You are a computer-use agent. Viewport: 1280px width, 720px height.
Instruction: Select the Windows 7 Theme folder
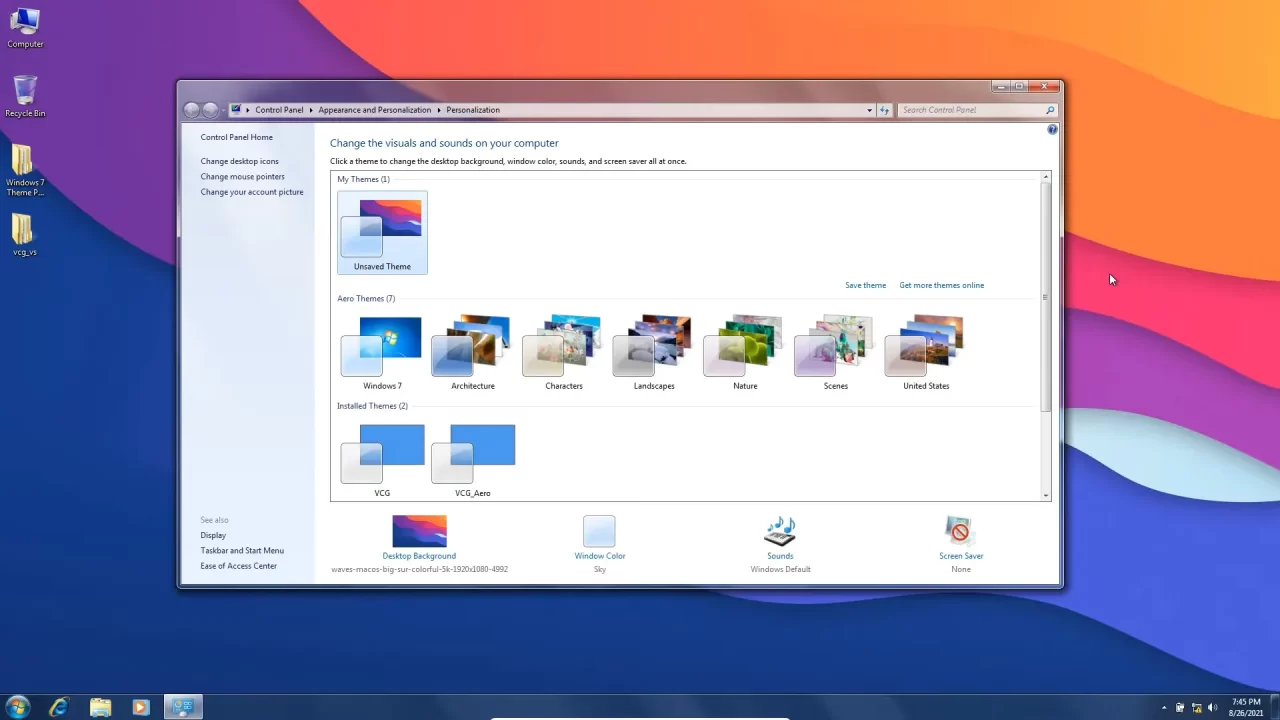(25, 170)
